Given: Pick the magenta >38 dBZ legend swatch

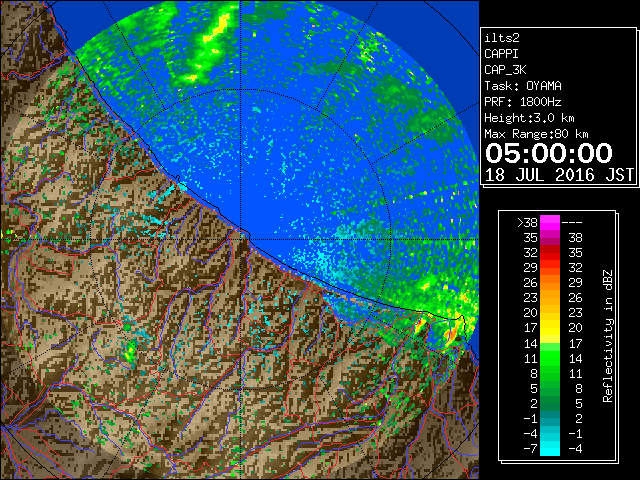Looking at the screenshot, I should tap(550, 223).
